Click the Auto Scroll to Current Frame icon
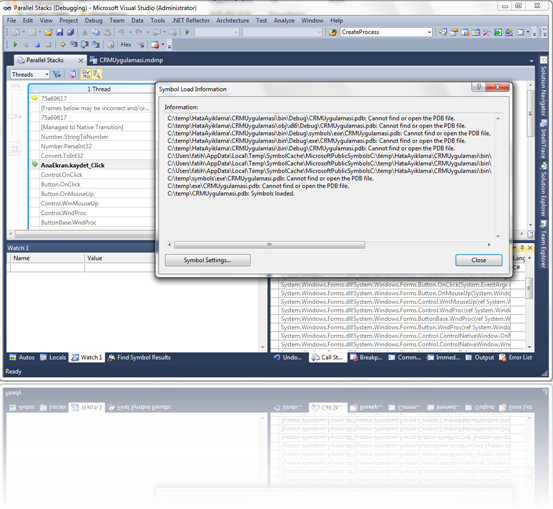Viewport: 553px width, 509px height. click(86, 74)
